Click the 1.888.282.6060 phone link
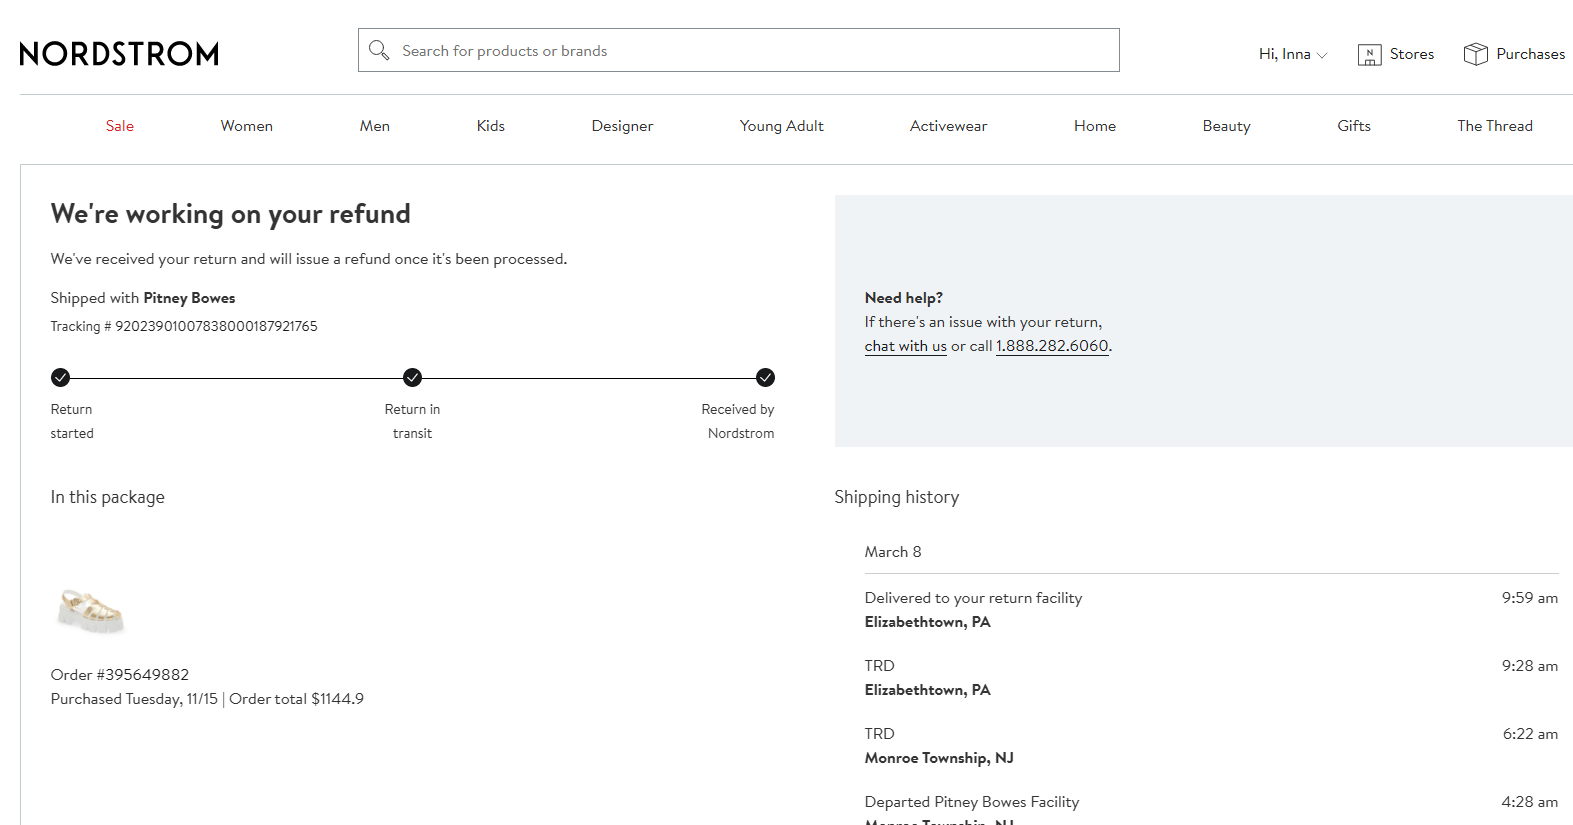The height and width of the screenshot is (825, 1573). (x=1052, y=346)
